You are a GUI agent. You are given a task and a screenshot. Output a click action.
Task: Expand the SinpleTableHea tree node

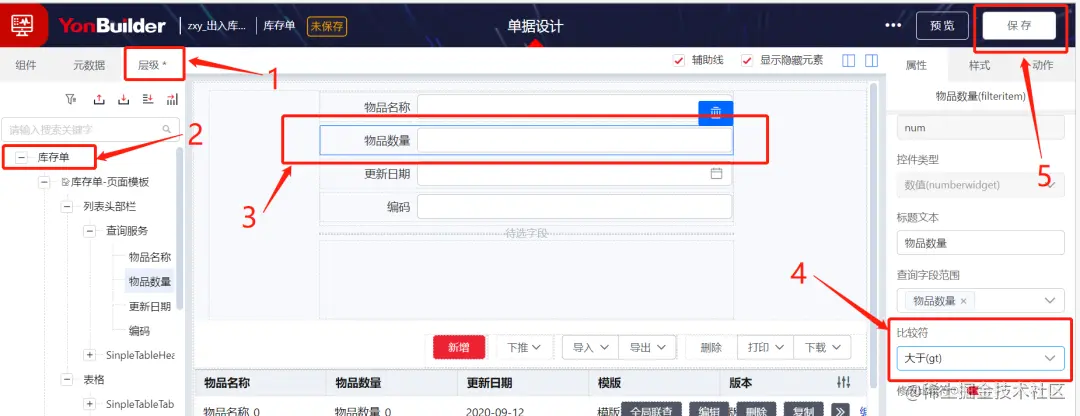(x=90, y=355)
